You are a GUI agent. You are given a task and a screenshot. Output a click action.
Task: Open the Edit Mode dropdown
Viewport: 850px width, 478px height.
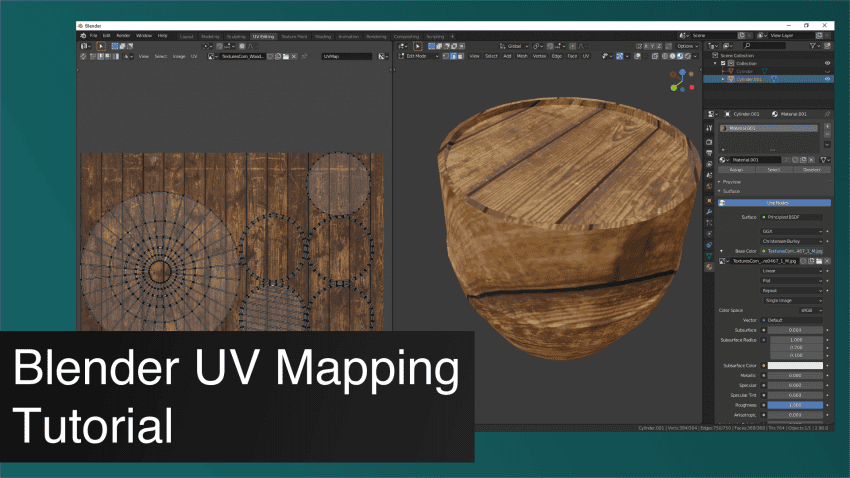[x=418, y=56]
